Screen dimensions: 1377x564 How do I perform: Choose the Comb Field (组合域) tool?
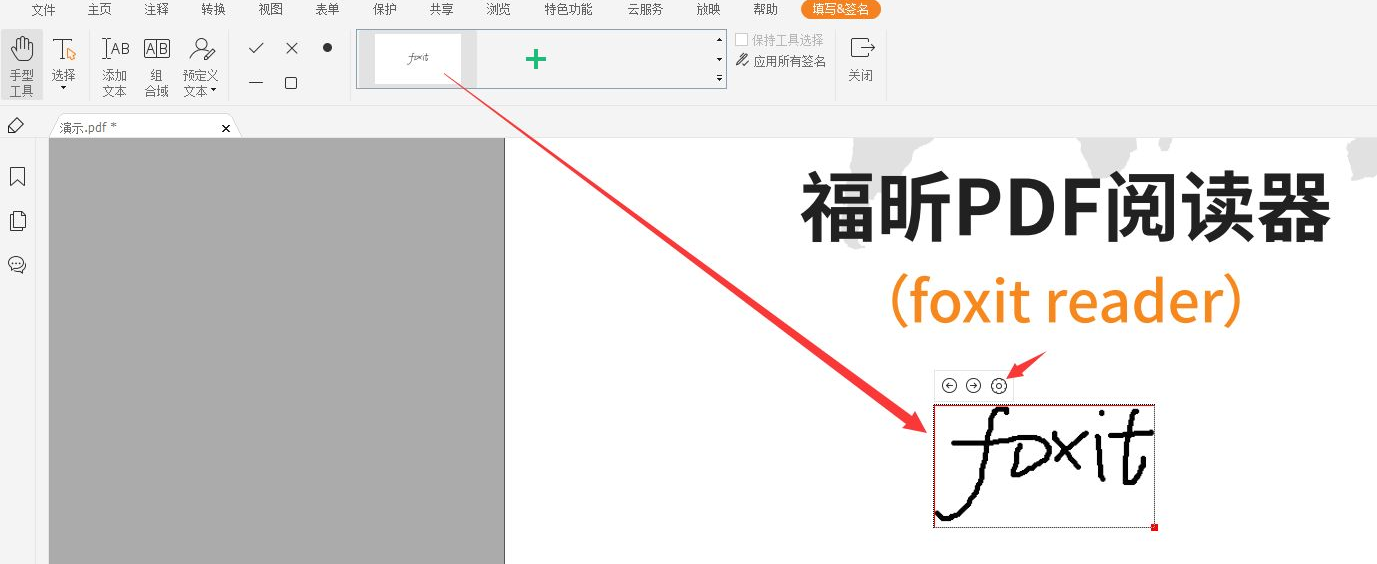[157, 66]
